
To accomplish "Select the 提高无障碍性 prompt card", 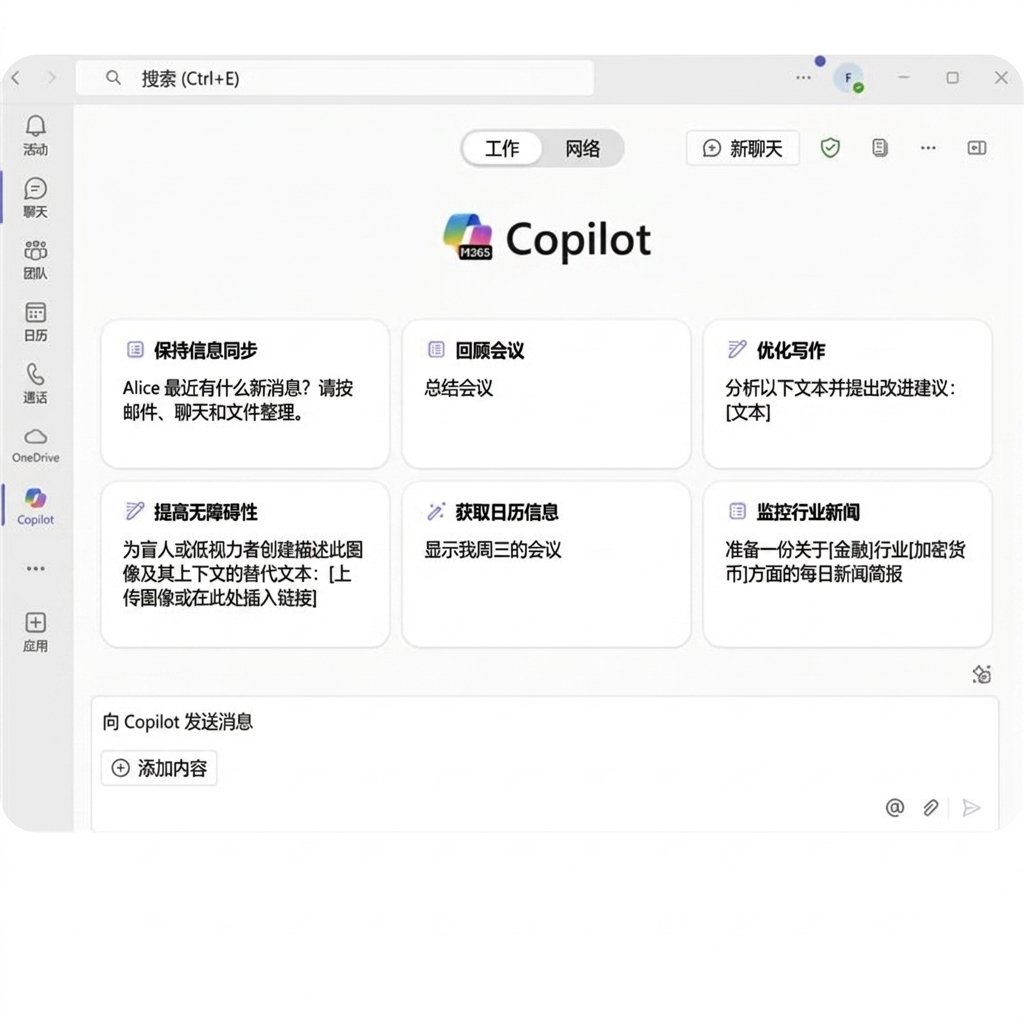I will (246, 564).
